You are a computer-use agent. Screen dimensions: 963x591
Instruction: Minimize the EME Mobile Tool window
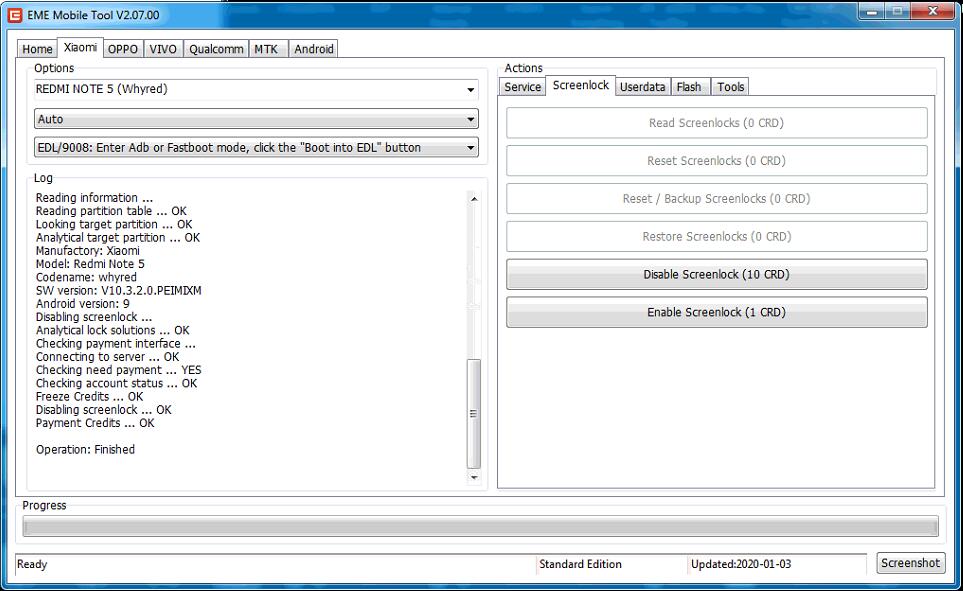(871, 11)
